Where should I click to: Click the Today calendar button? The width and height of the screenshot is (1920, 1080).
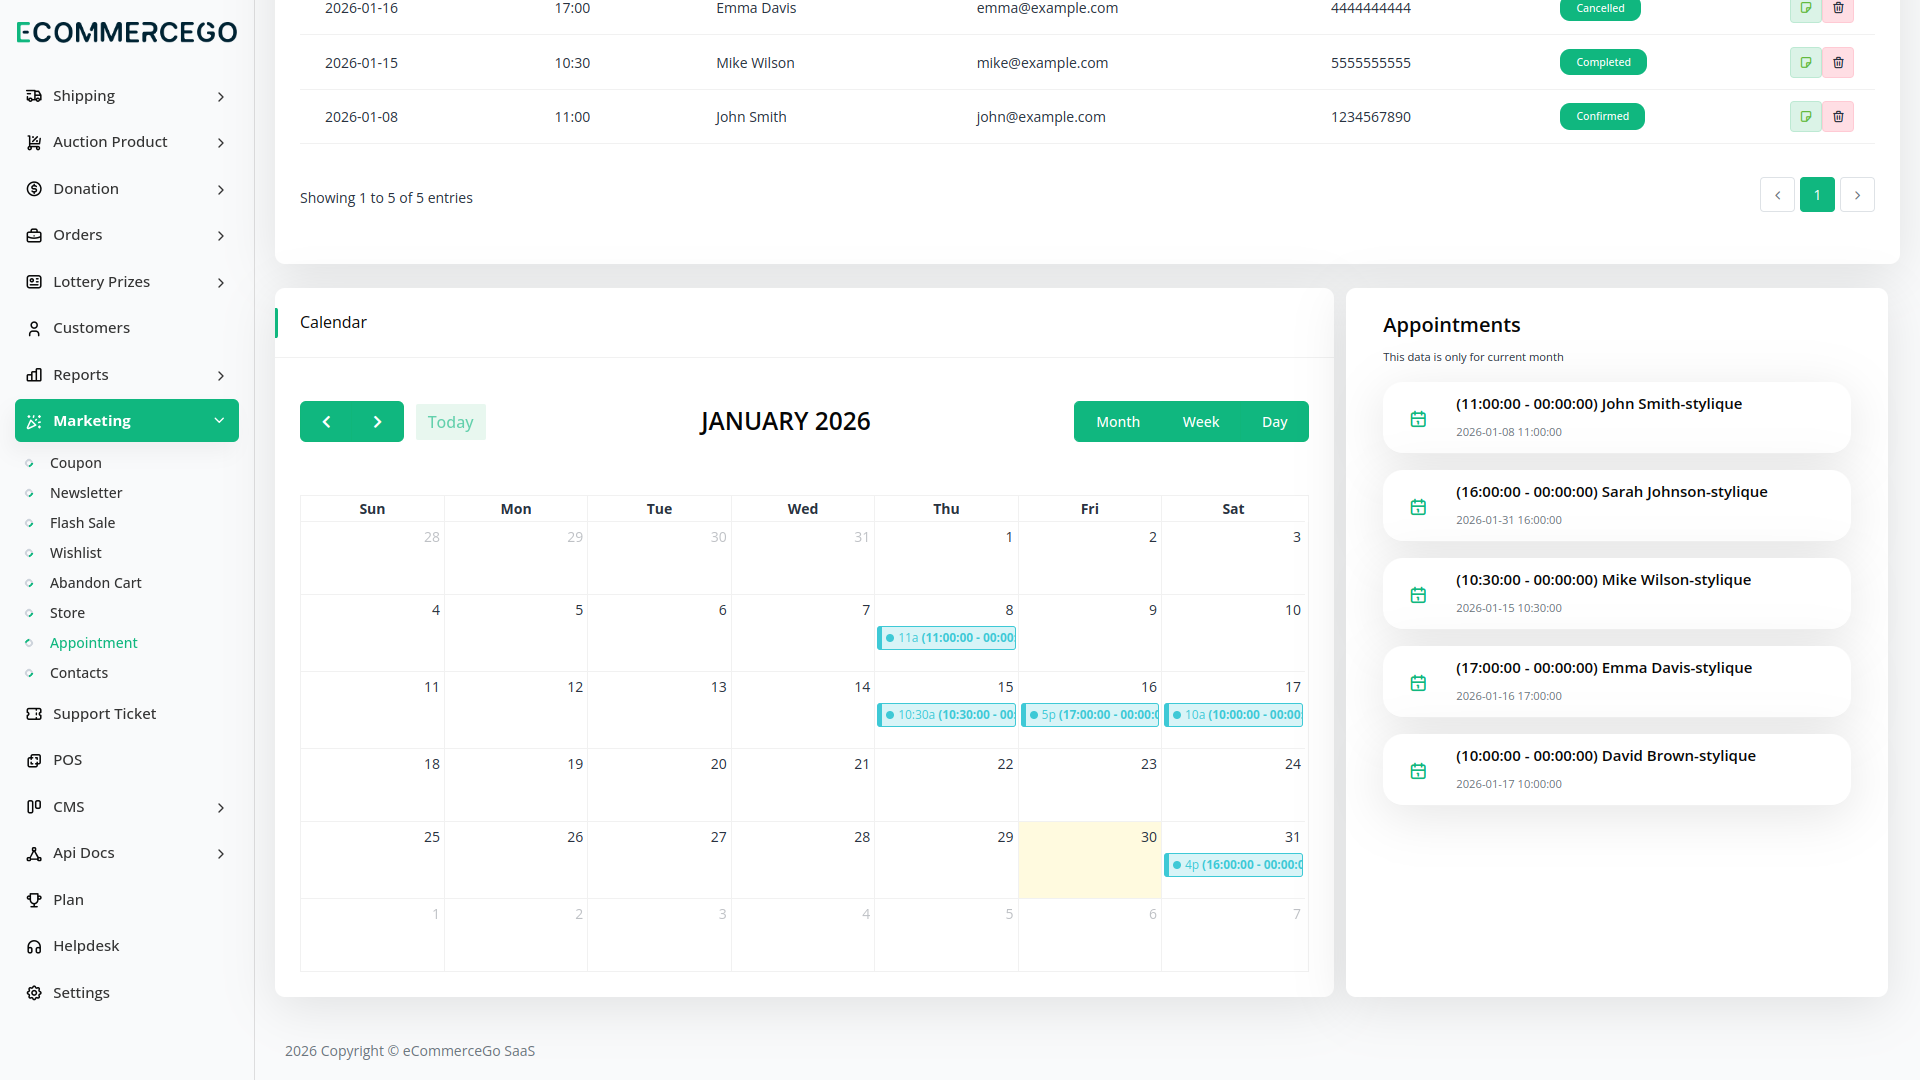450,422
